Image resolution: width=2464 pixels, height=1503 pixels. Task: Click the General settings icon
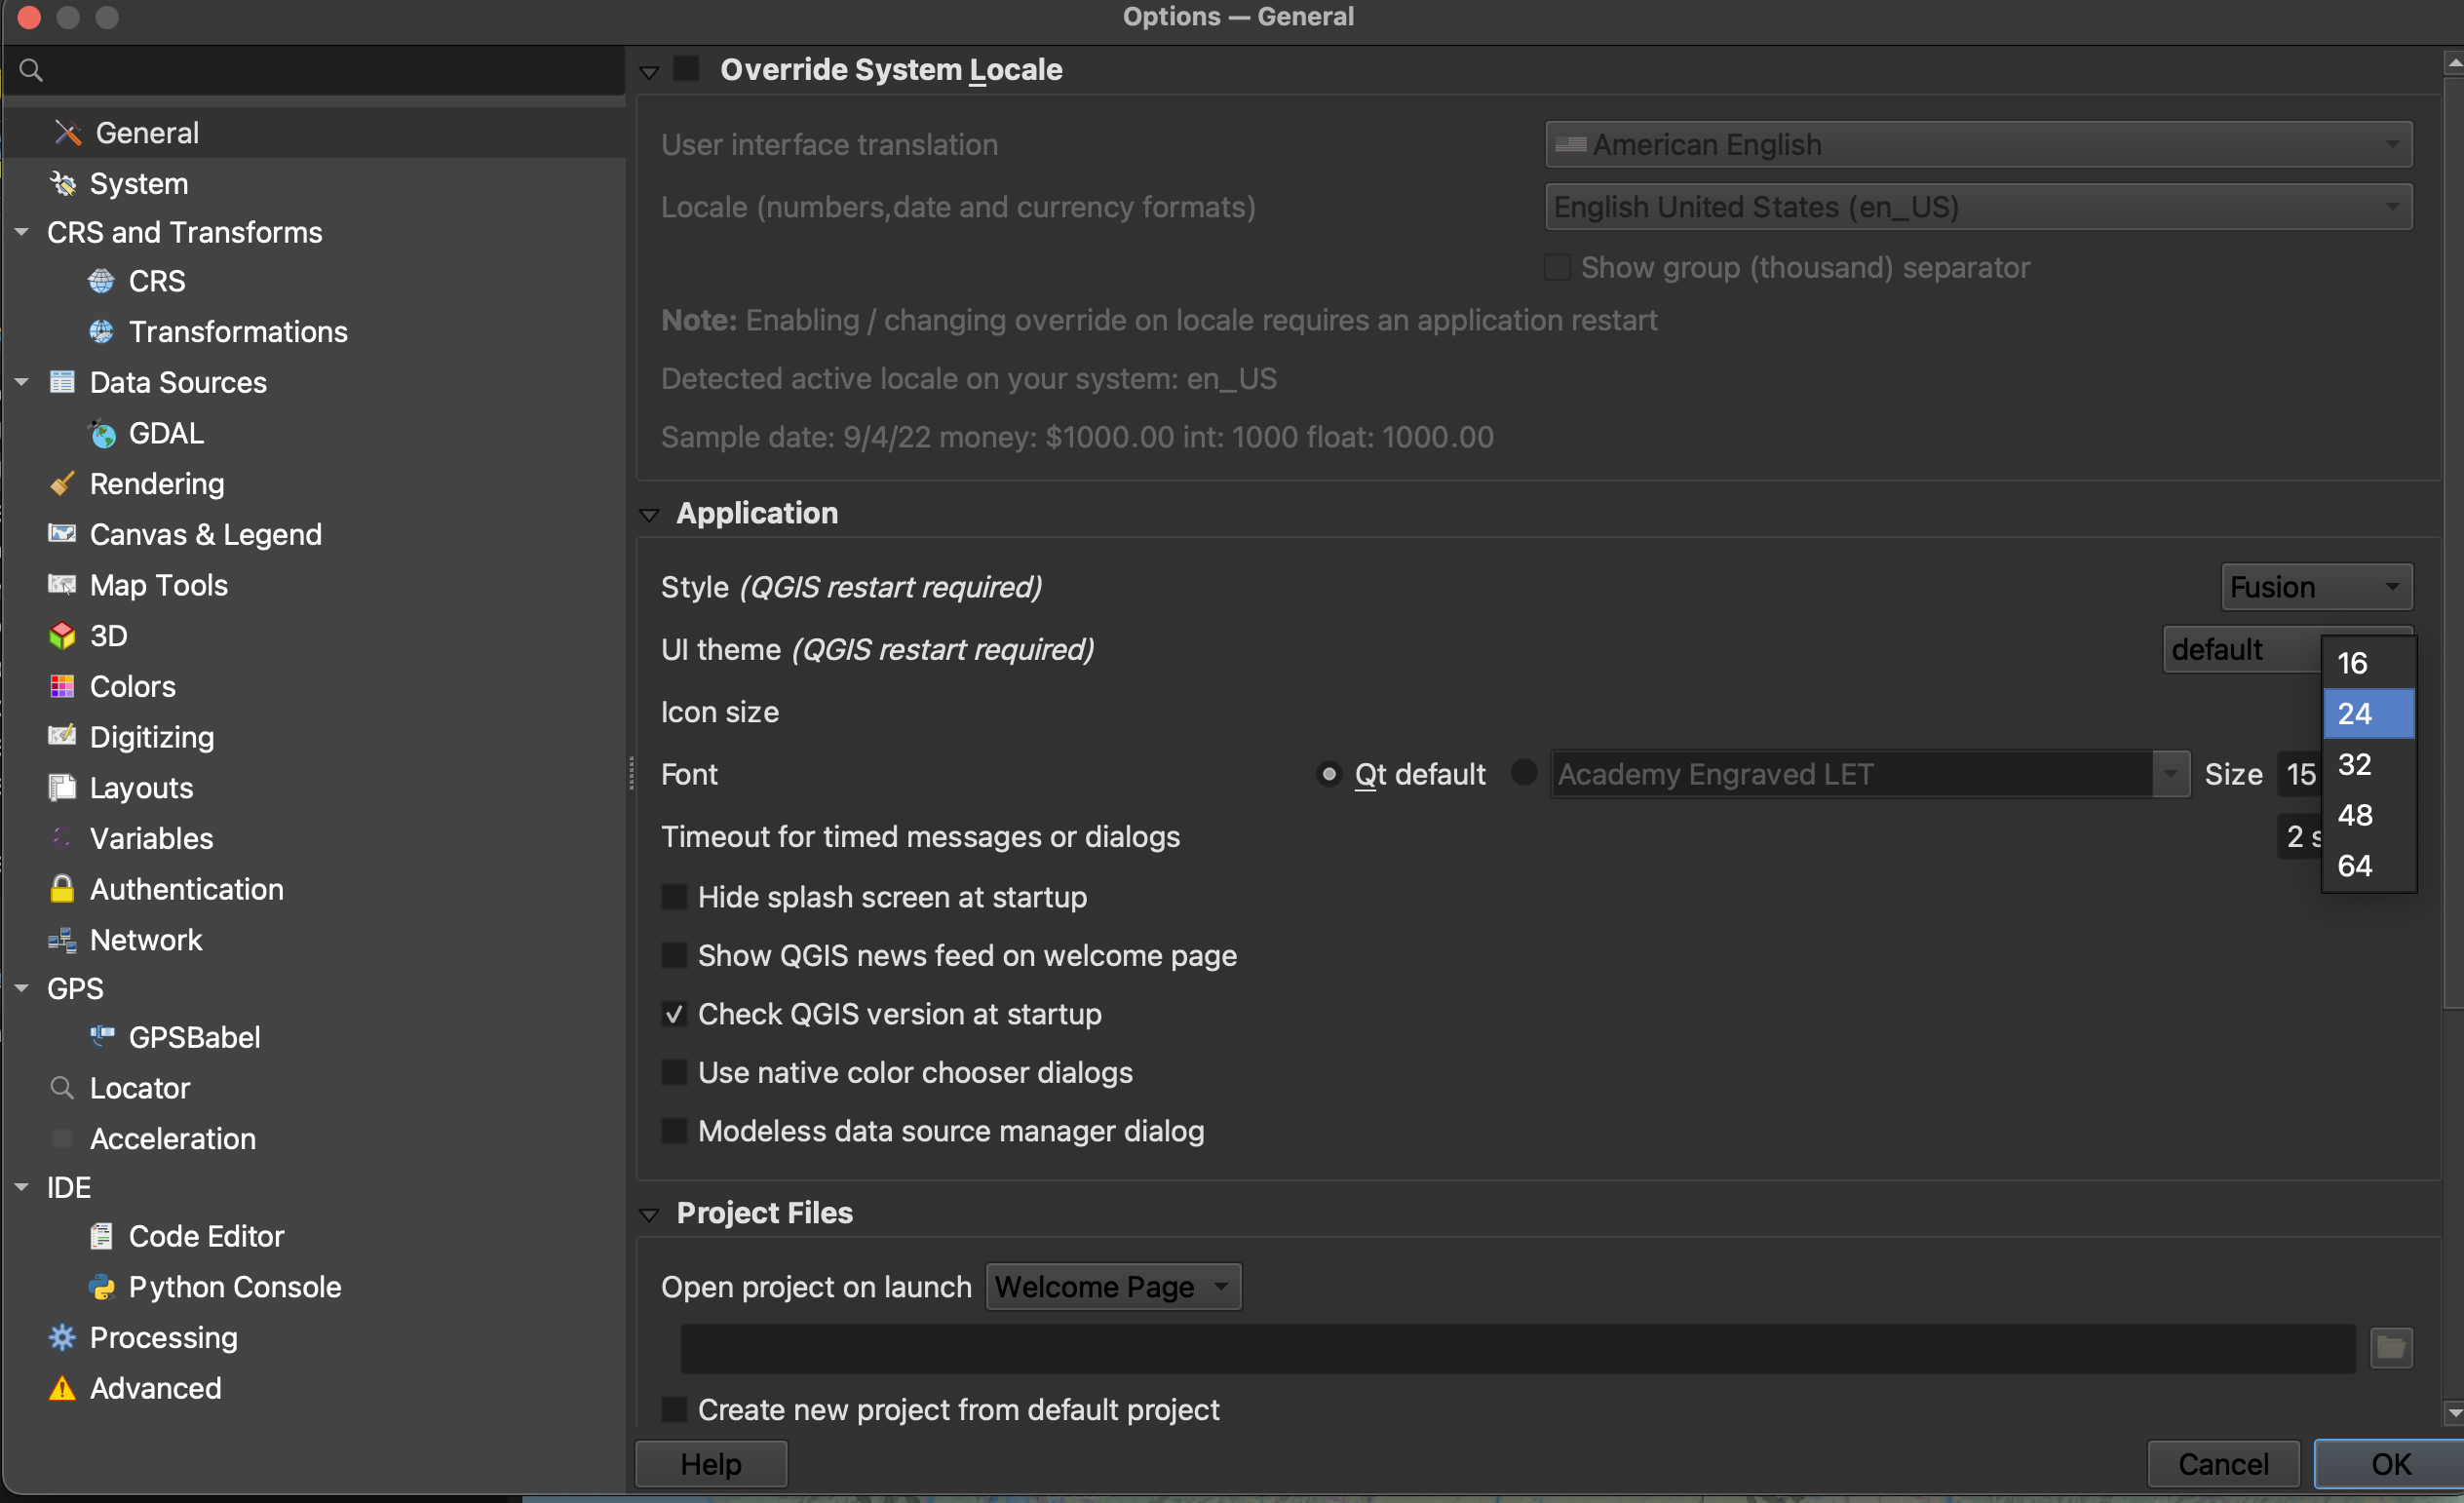click(x=65, y=132)
